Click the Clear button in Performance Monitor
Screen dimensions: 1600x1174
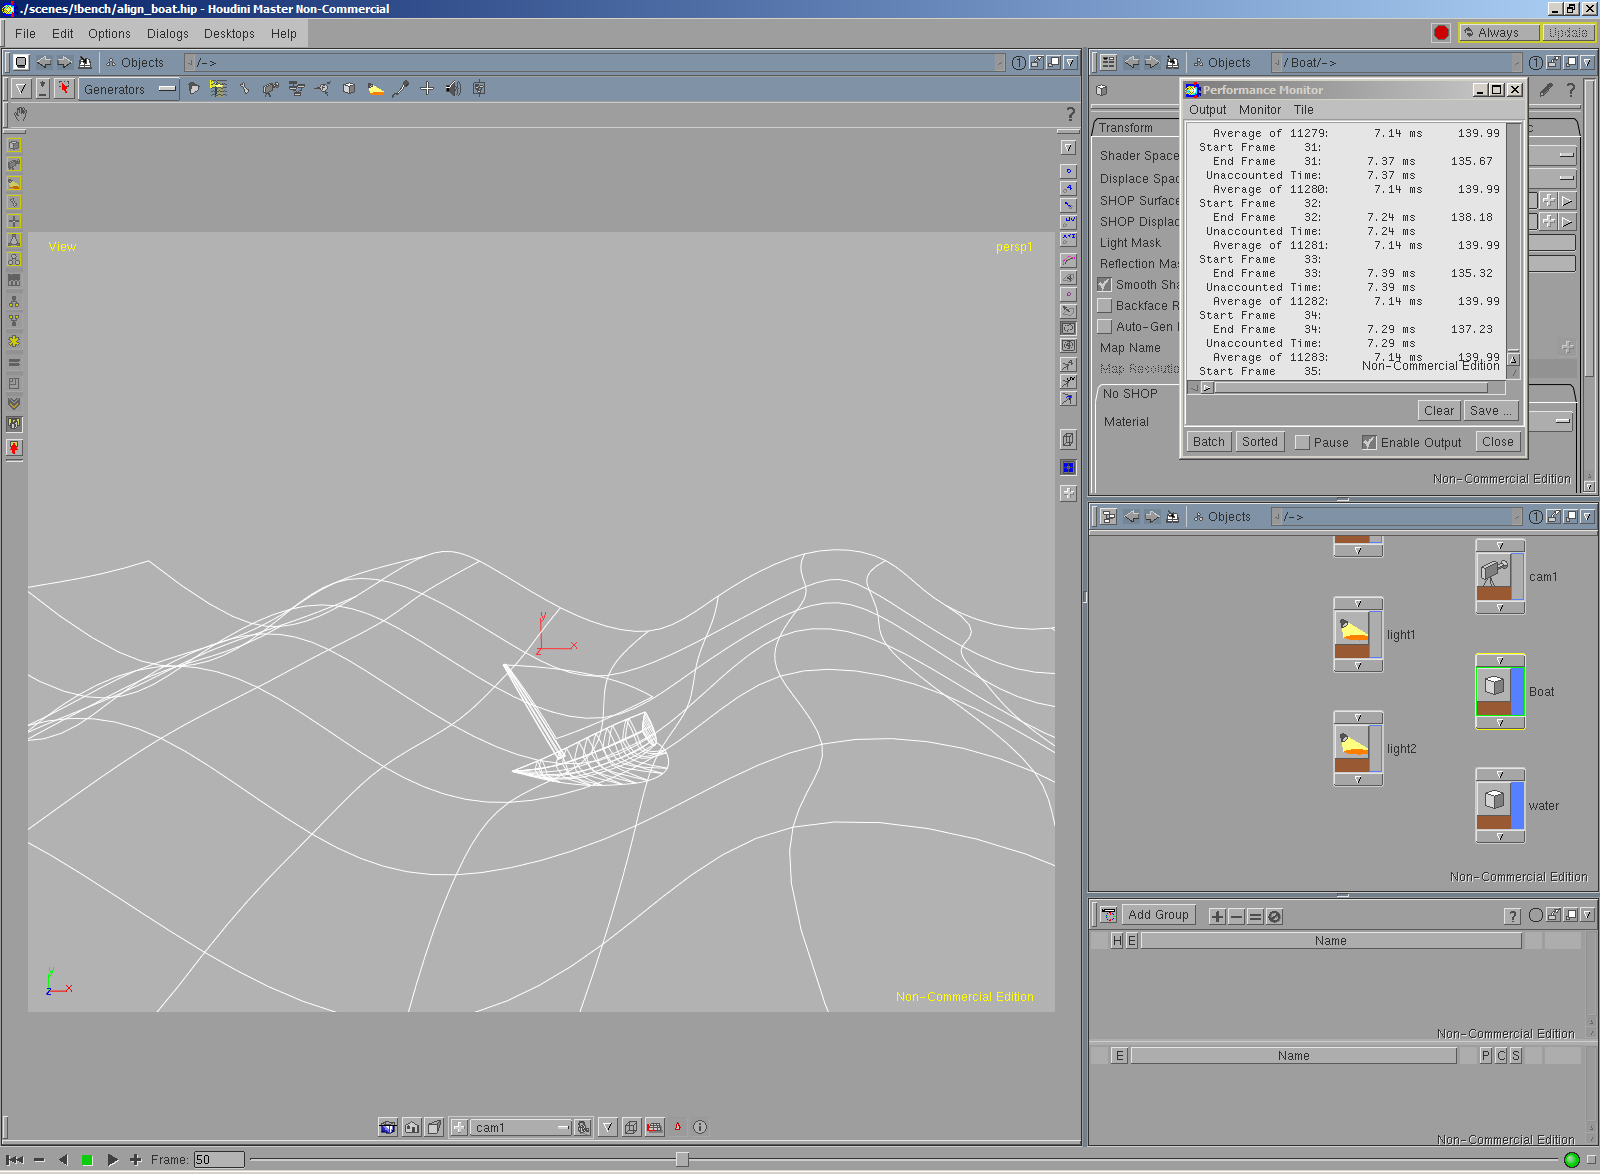pos(1438,411)
